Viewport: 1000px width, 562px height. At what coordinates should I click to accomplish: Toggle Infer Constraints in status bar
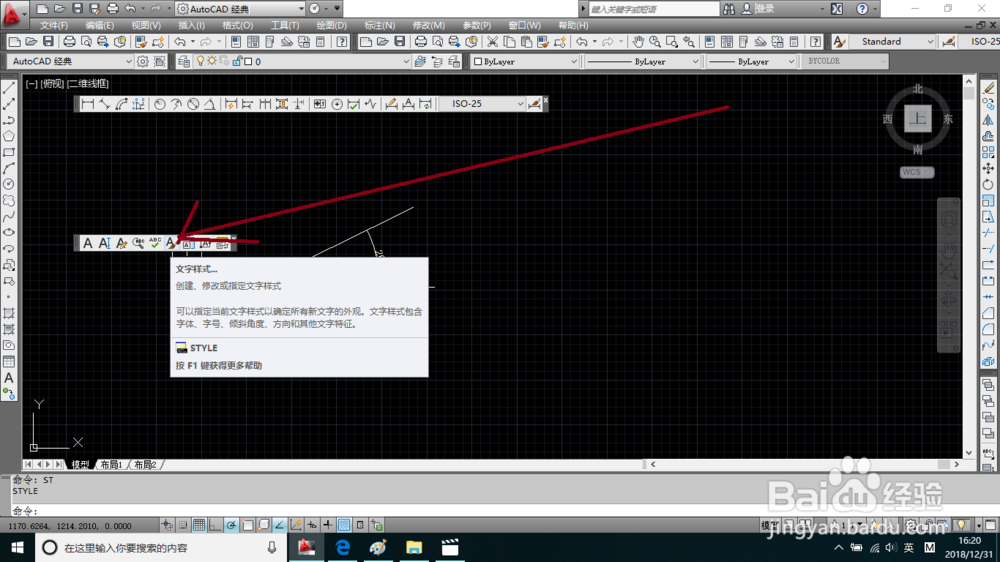(167, 525)
